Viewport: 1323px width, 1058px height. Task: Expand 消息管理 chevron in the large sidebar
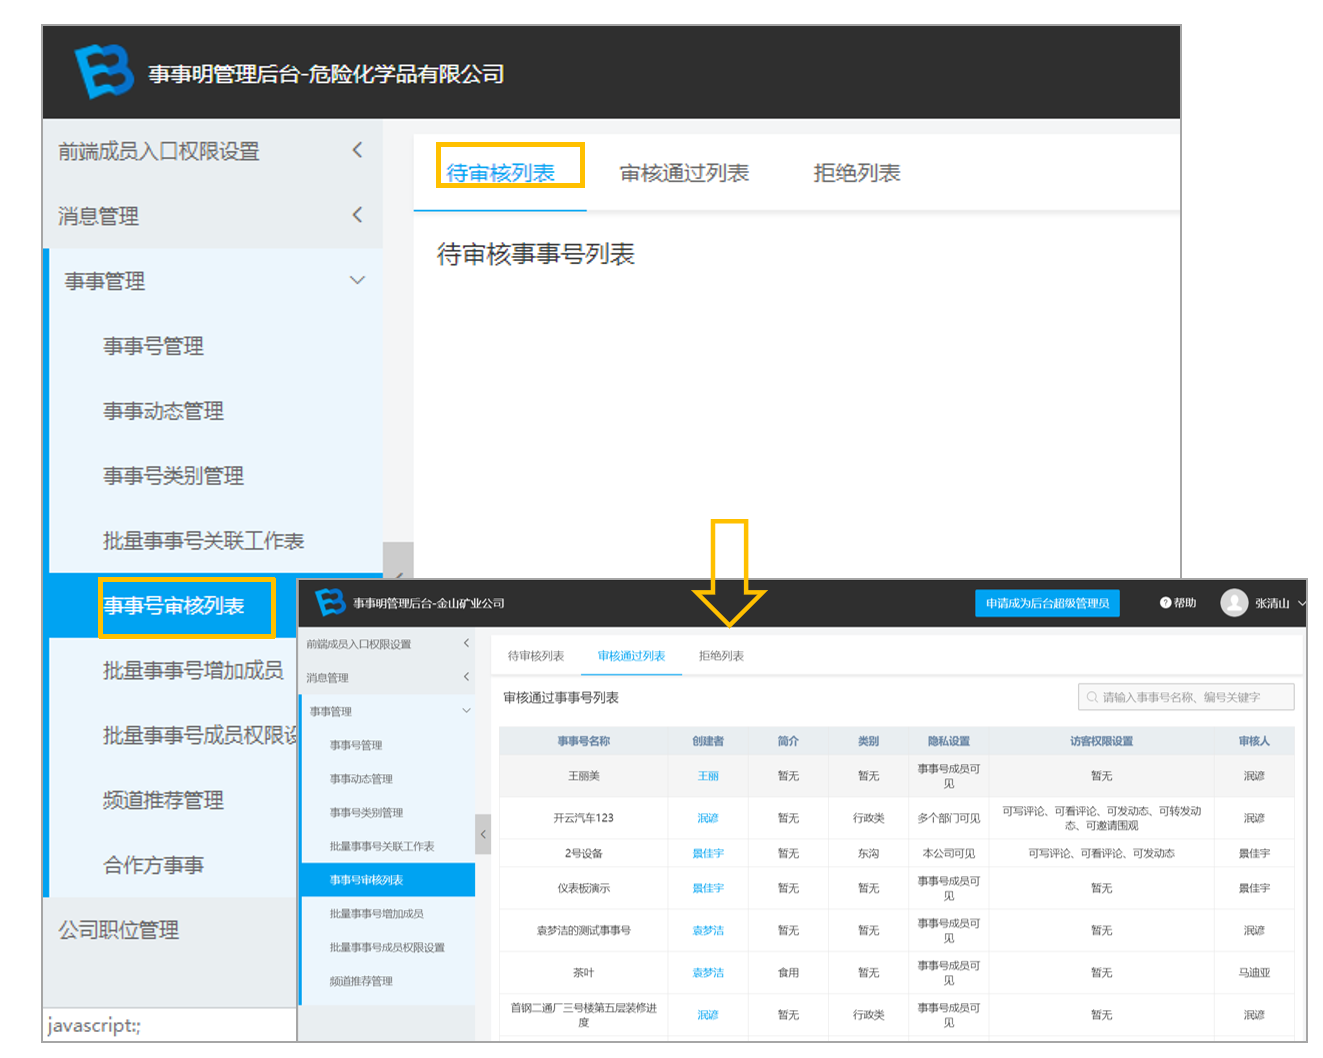pyautogui.click(x=357, y=215)
